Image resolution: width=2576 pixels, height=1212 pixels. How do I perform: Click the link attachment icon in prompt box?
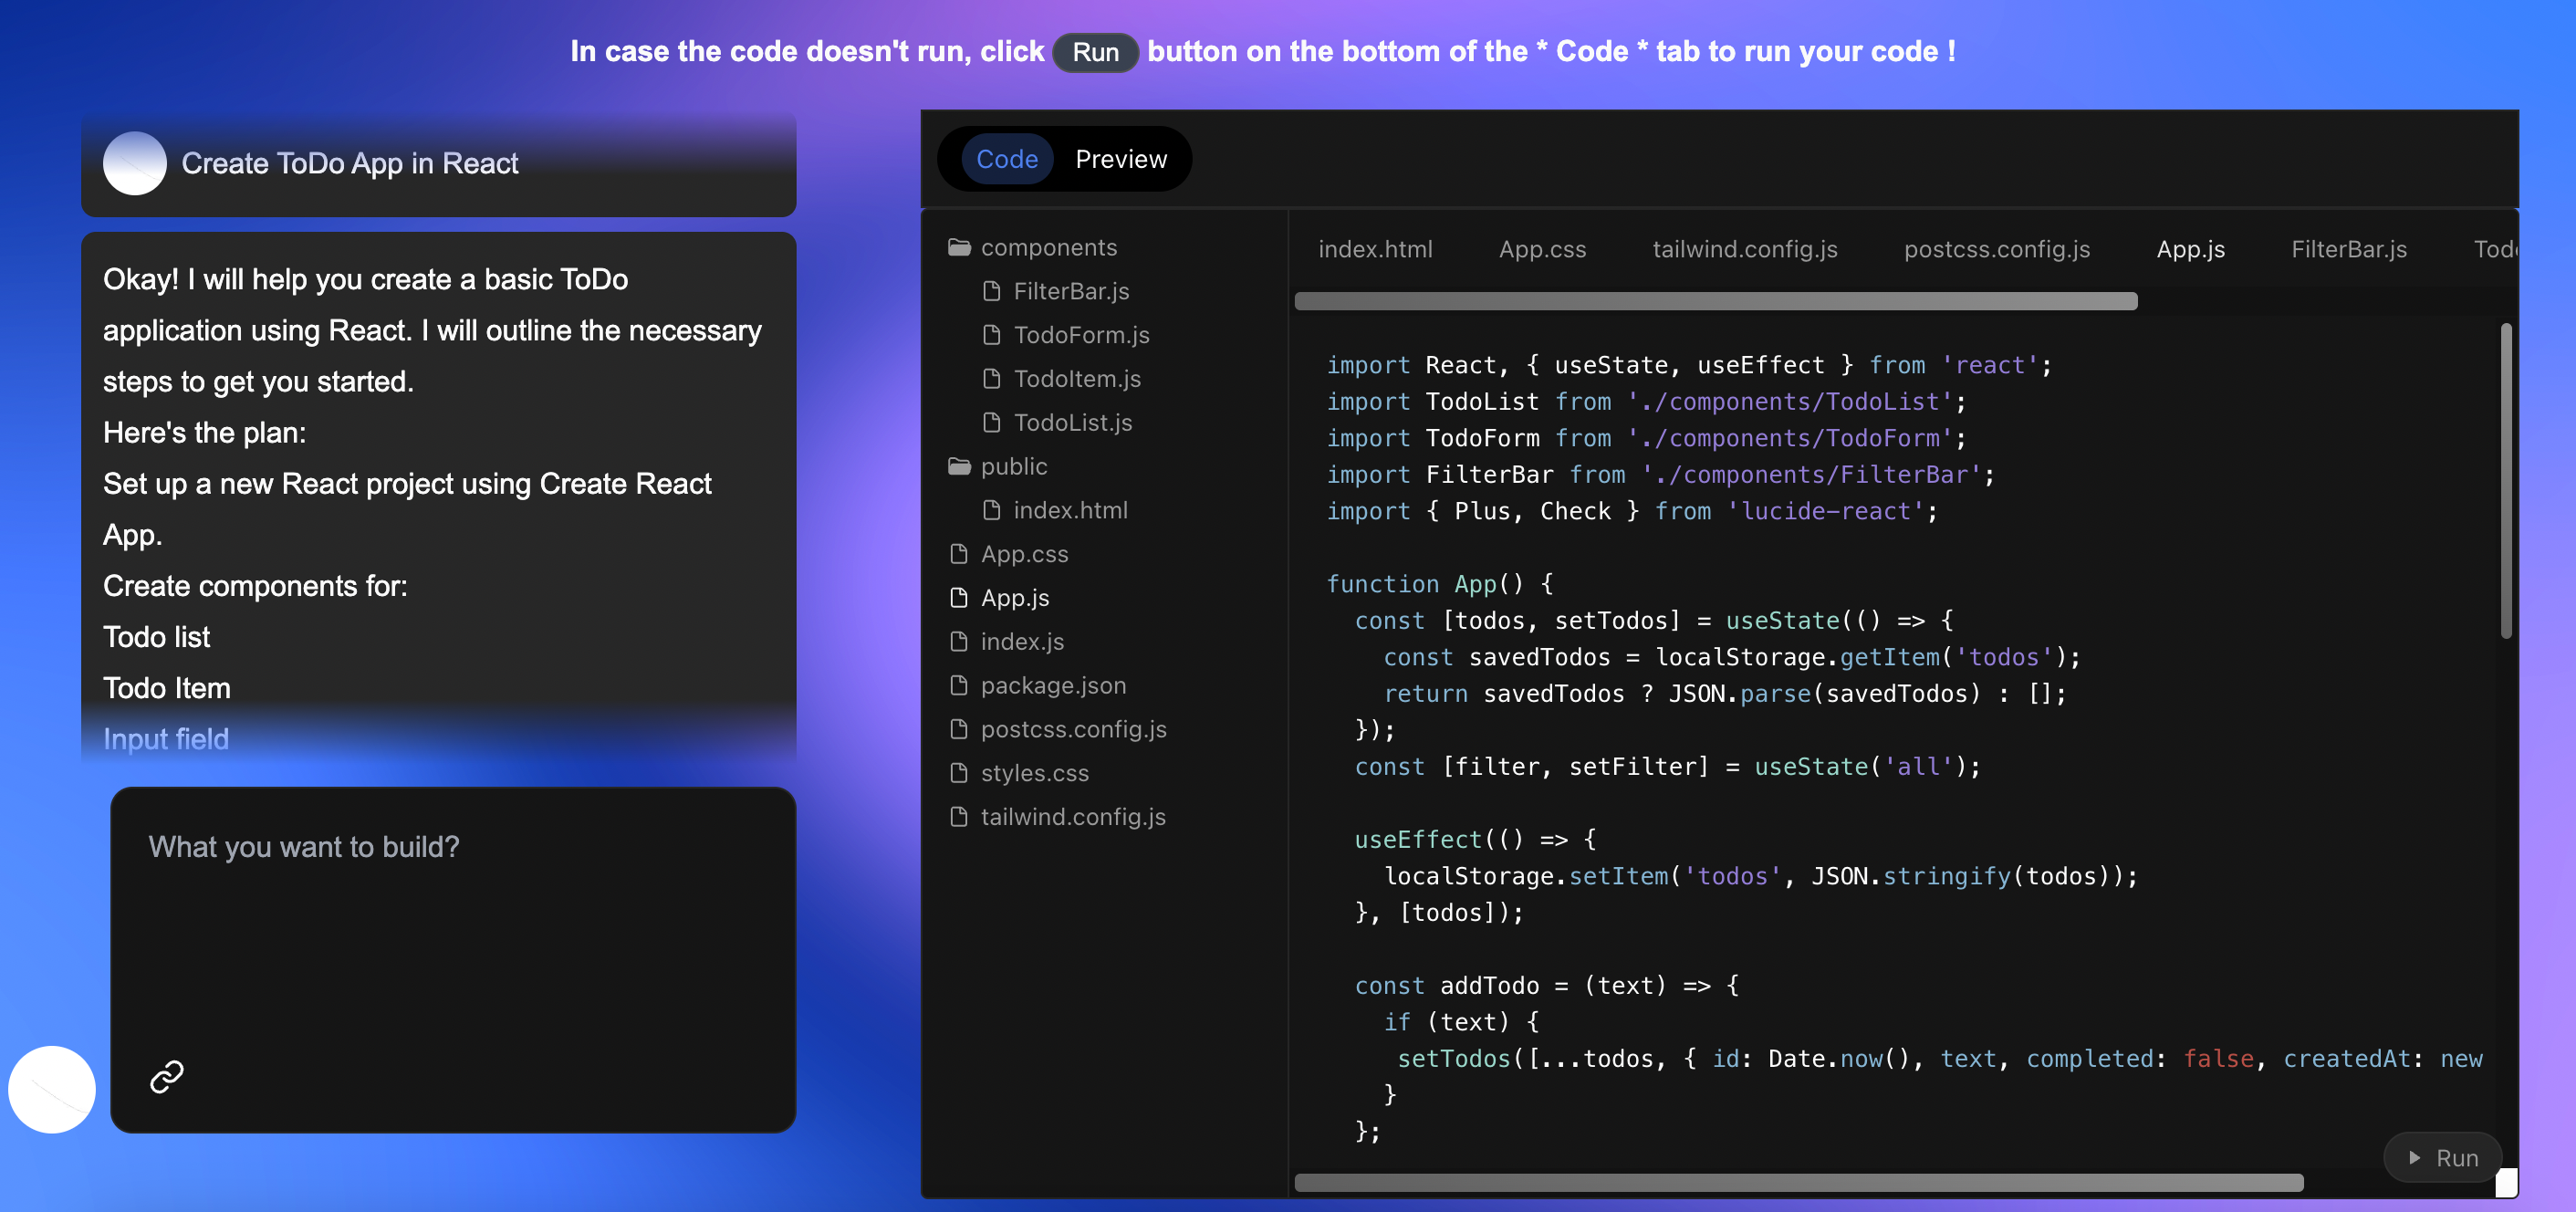pos(166,1076)
